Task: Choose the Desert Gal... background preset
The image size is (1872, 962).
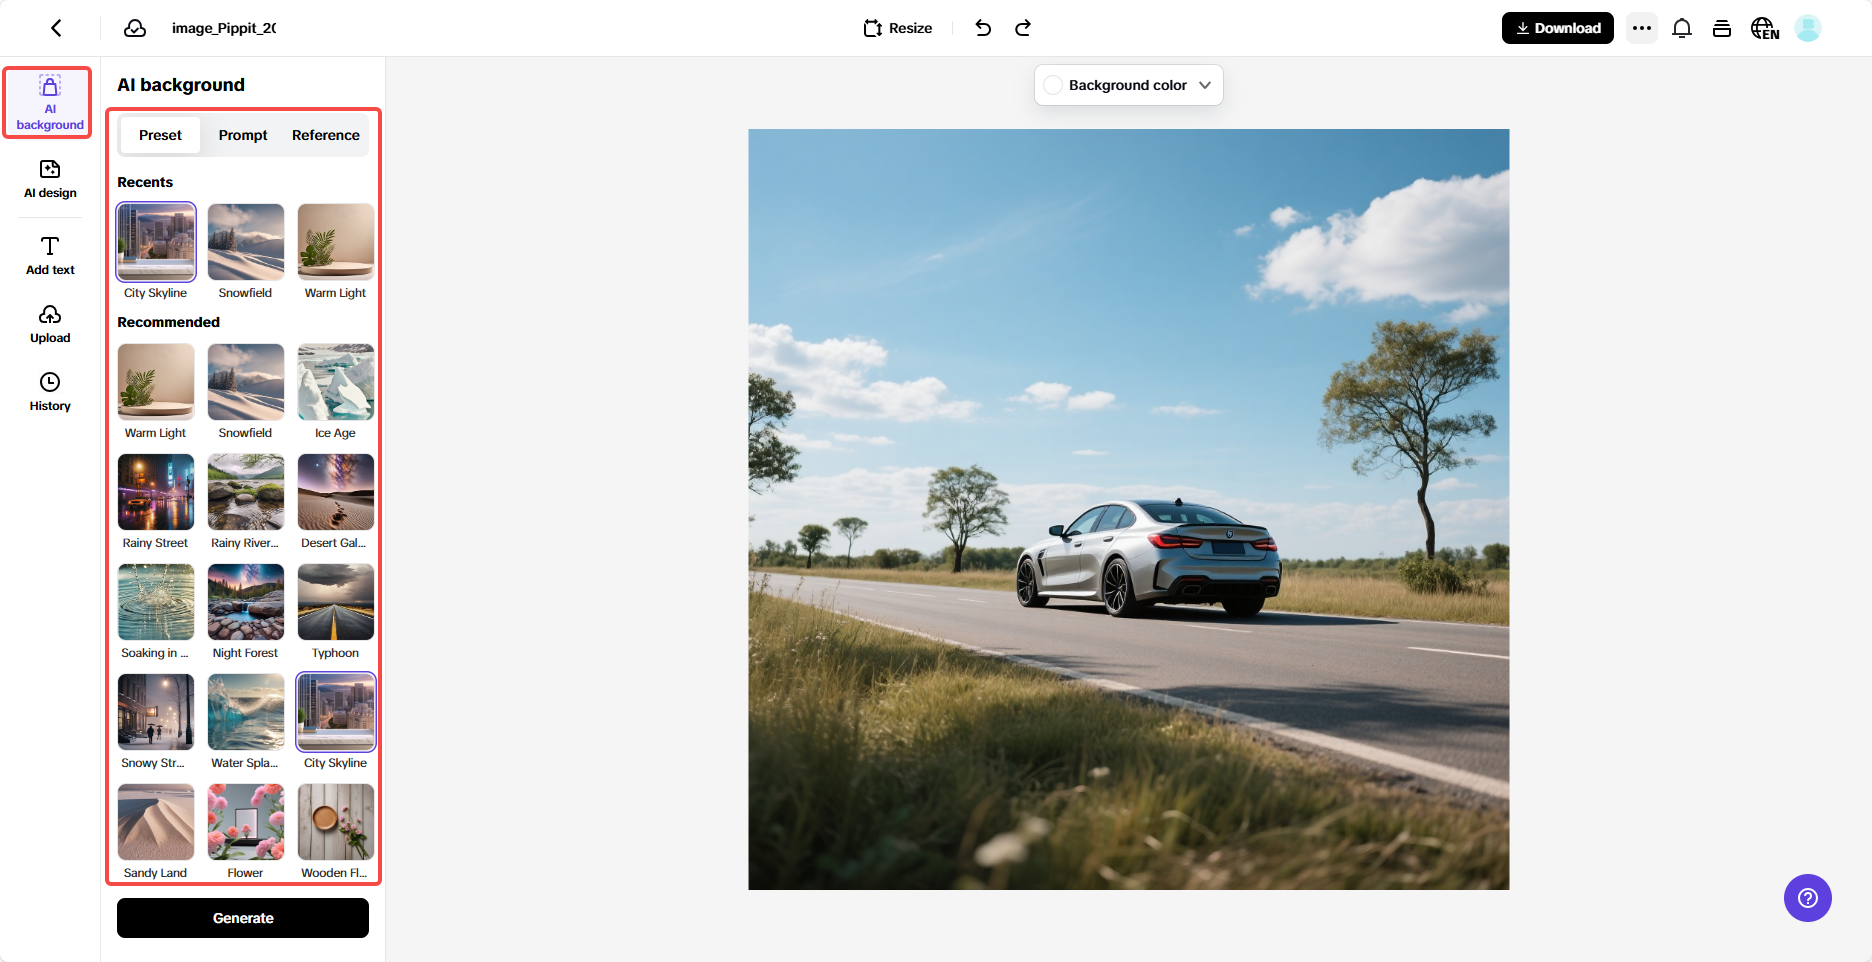Action: click(336, 492)
